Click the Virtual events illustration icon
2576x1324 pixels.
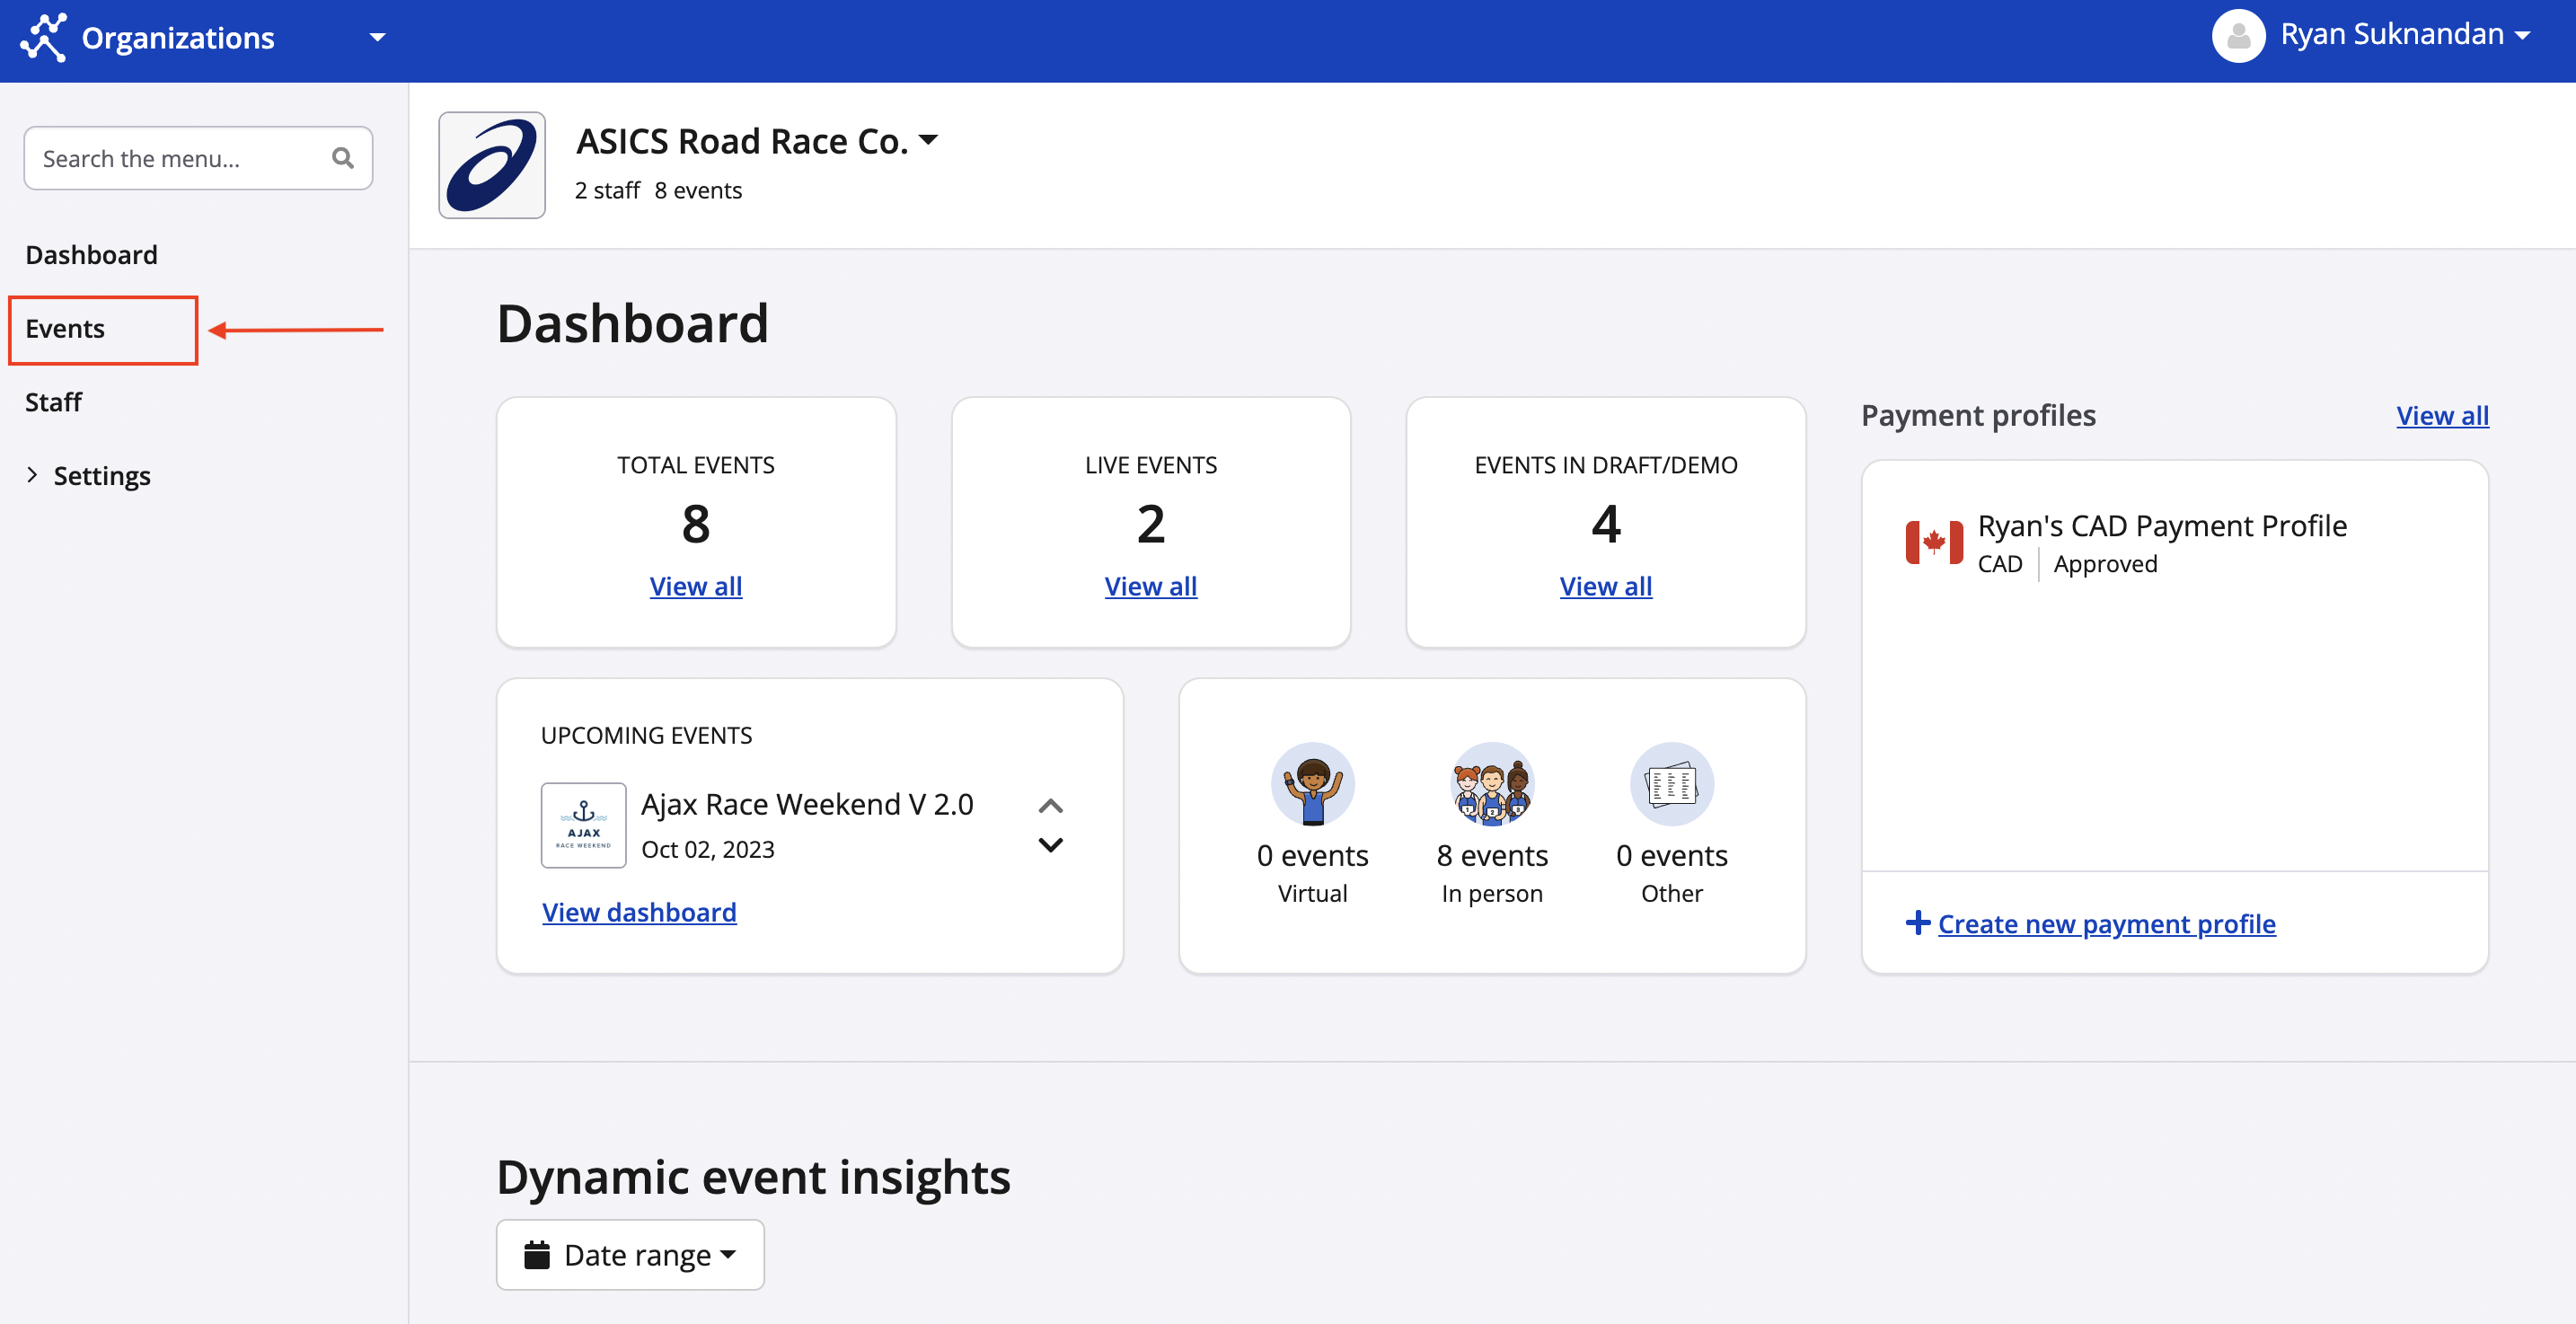[x=1312, y=784]
